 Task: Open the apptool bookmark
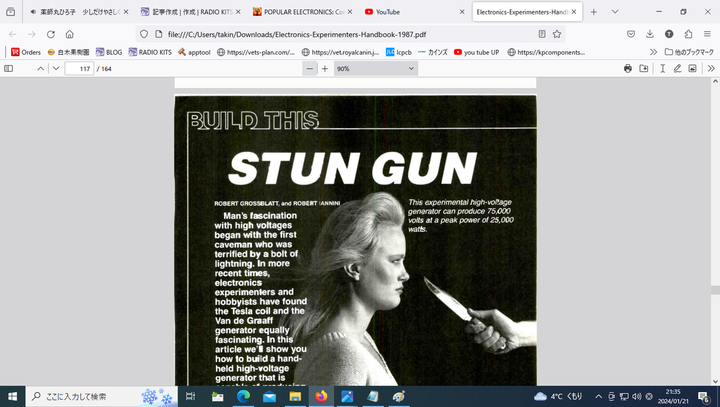tap(194, 52)
